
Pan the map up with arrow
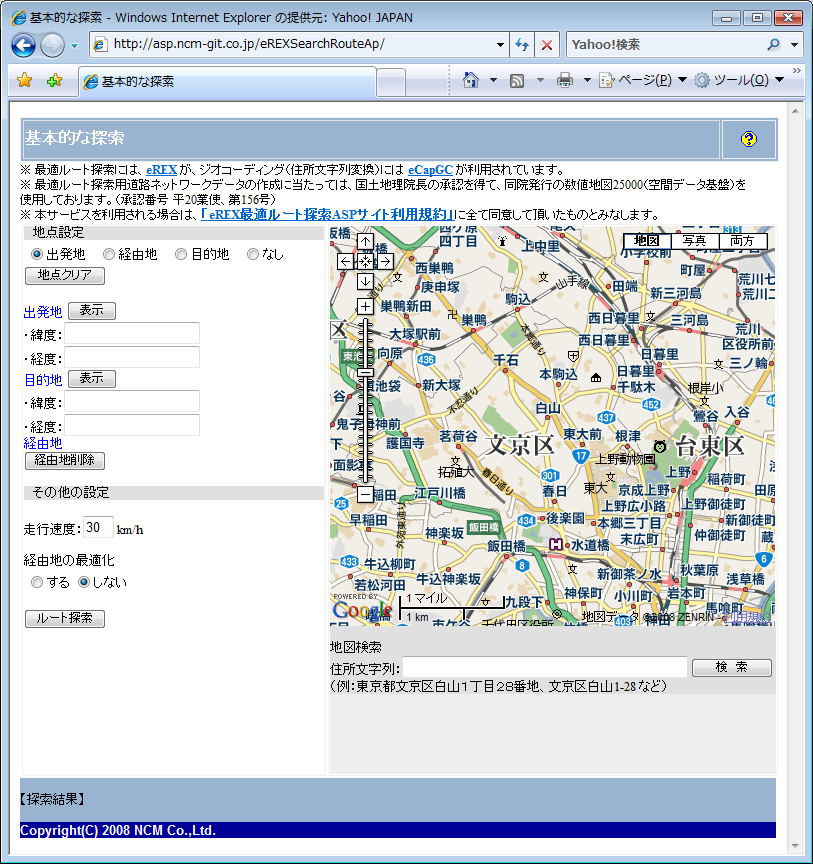[365, 241]
